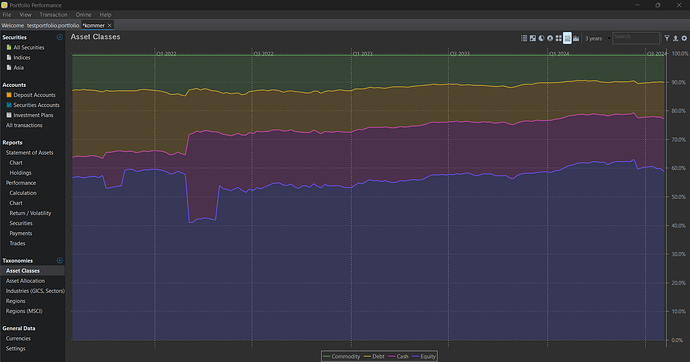This screenshot has width=690, height=362.
Task: Select Regions taxonomy
Action: coord(15,301)
